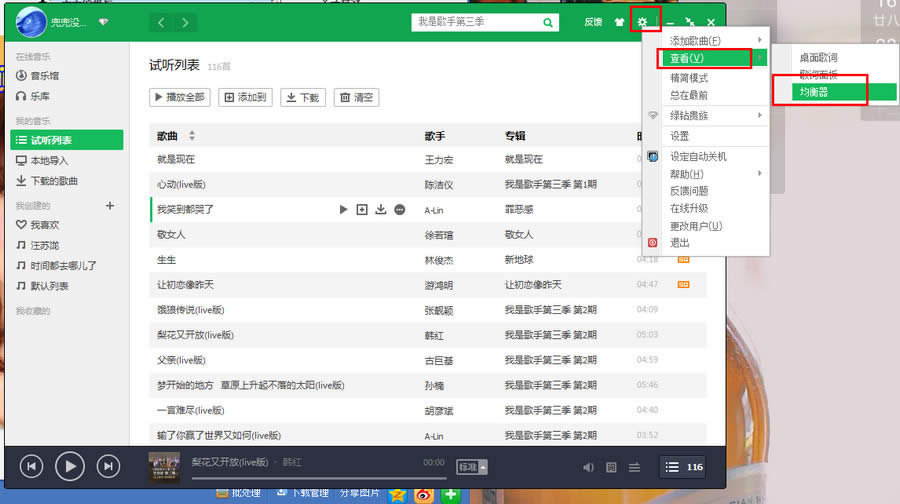Open more options for 我笑到都哭了
Image resolution: width=900 pixels, height=504 pixels.
(400, 210)
